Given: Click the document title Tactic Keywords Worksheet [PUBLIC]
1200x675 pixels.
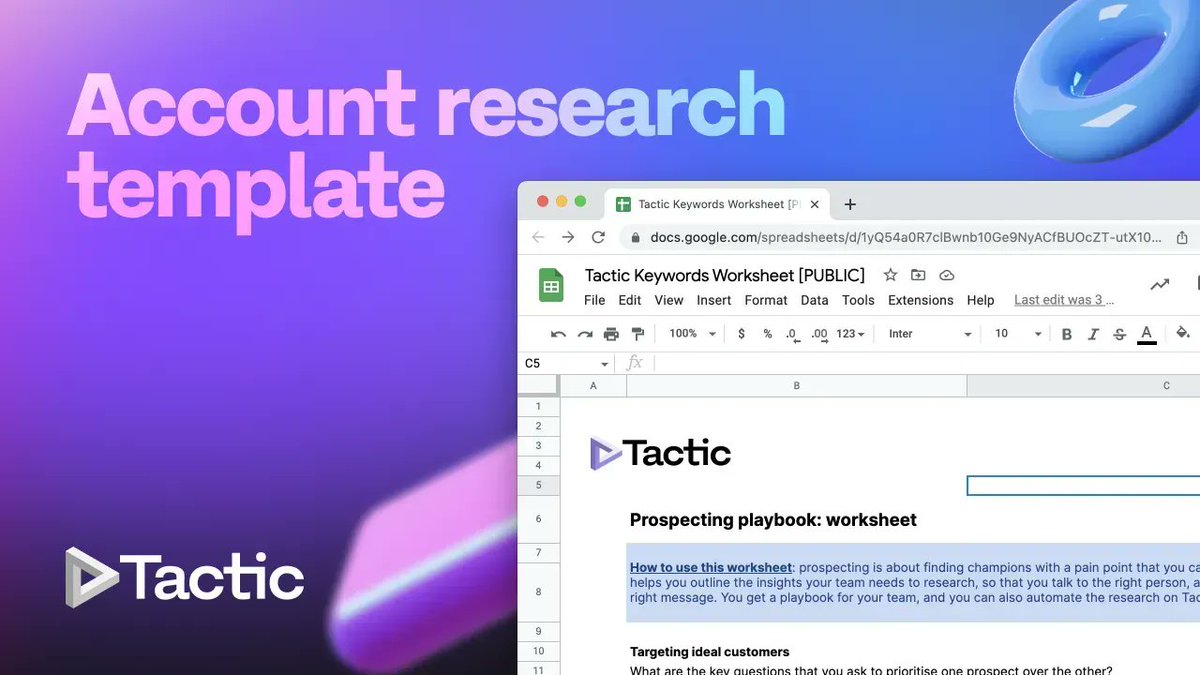Looking at the screenshot, I should point(727,275).
